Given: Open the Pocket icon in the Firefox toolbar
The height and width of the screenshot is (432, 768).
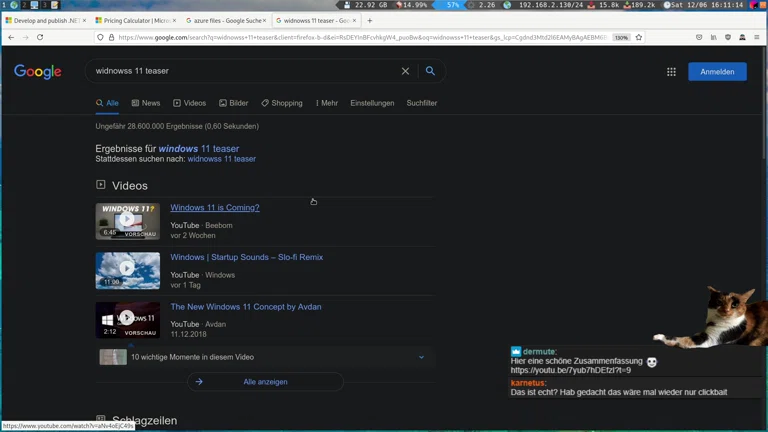Looking at the screenshot, I should (699, 37).
